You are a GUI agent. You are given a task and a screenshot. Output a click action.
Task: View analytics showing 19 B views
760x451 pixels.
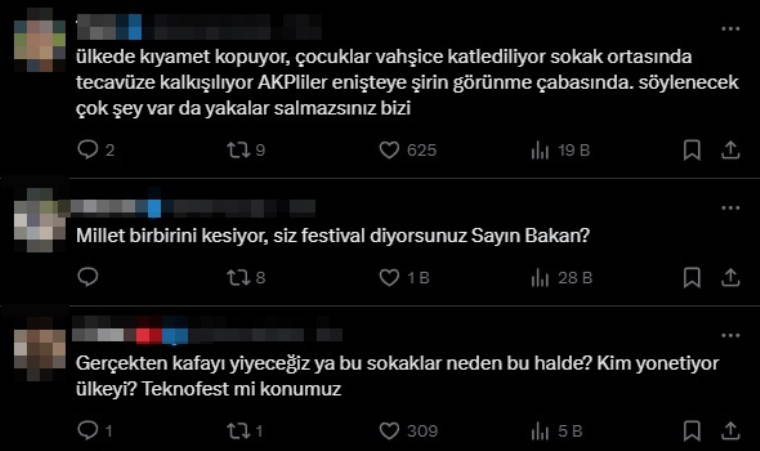tap(541, 150)
